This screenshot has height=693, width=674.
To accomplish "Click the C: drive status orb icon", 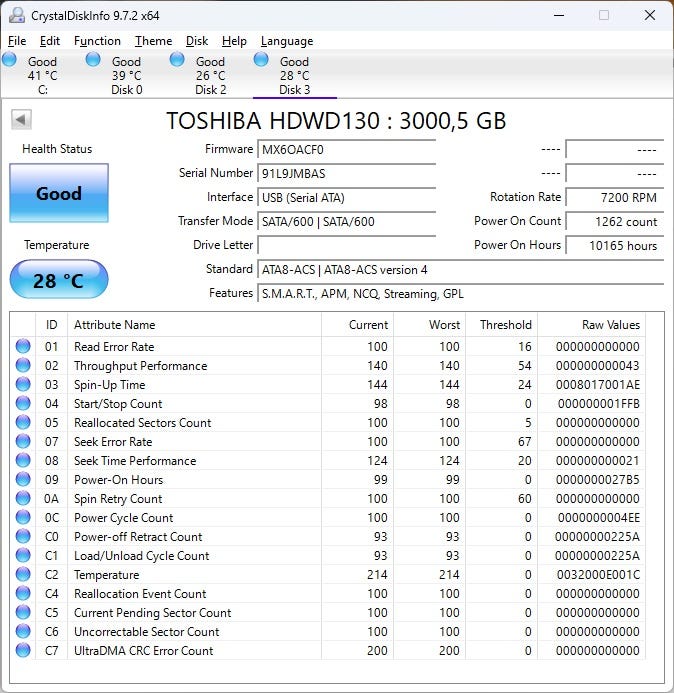I will tap(10, 60).
